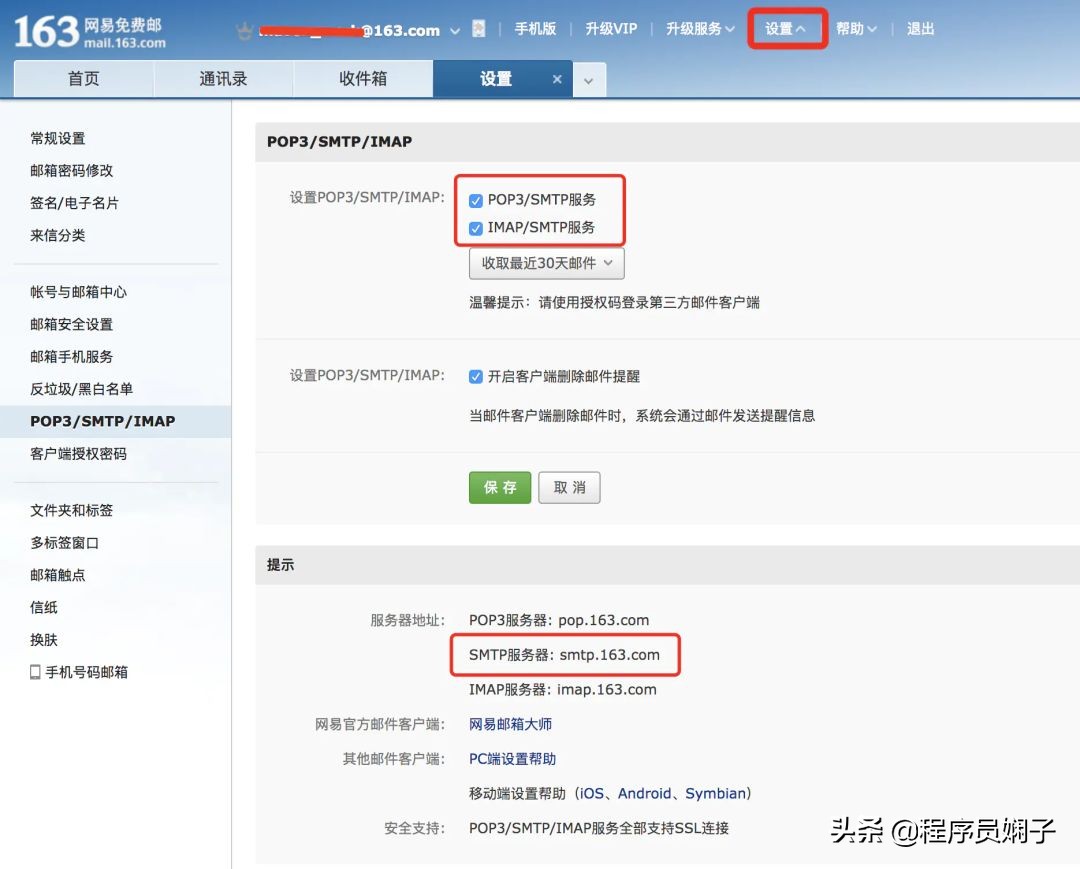Click the 退出 option to log out
This screenshot has height=869, width=1080.
920,29
